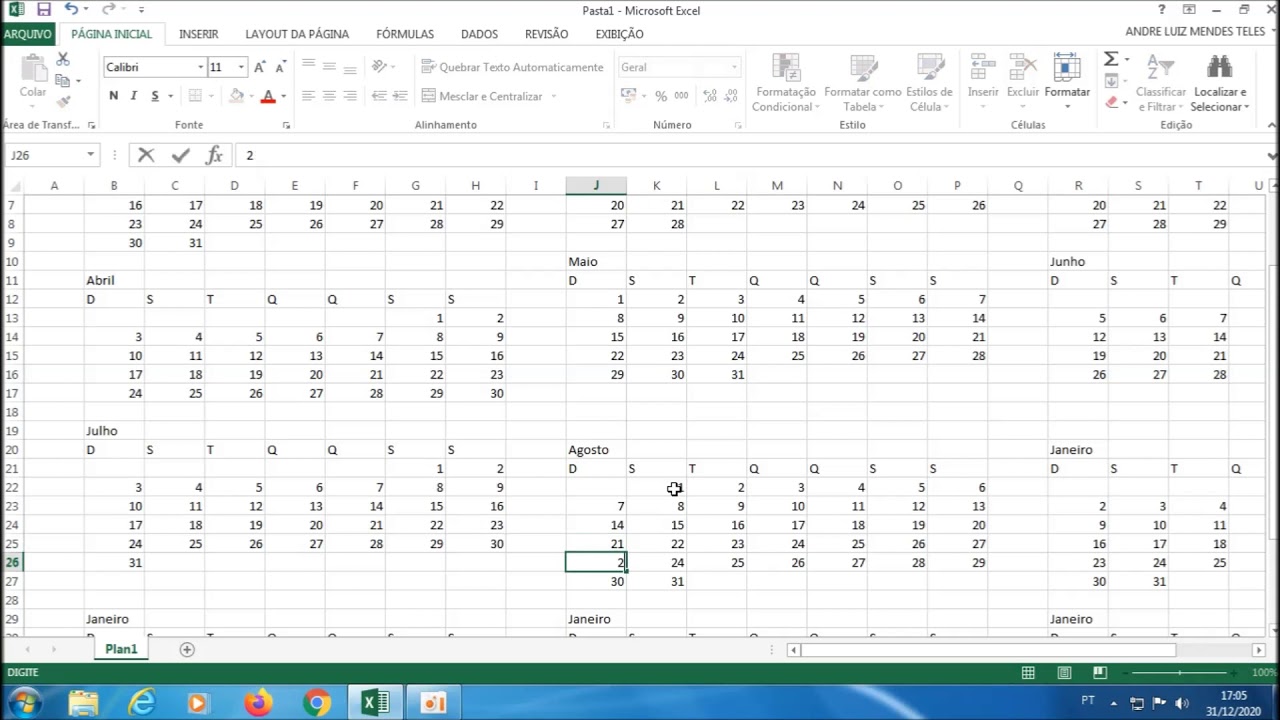Click the Cut scissors icon
Viewport: 1280px width, 720px height.
63,60
